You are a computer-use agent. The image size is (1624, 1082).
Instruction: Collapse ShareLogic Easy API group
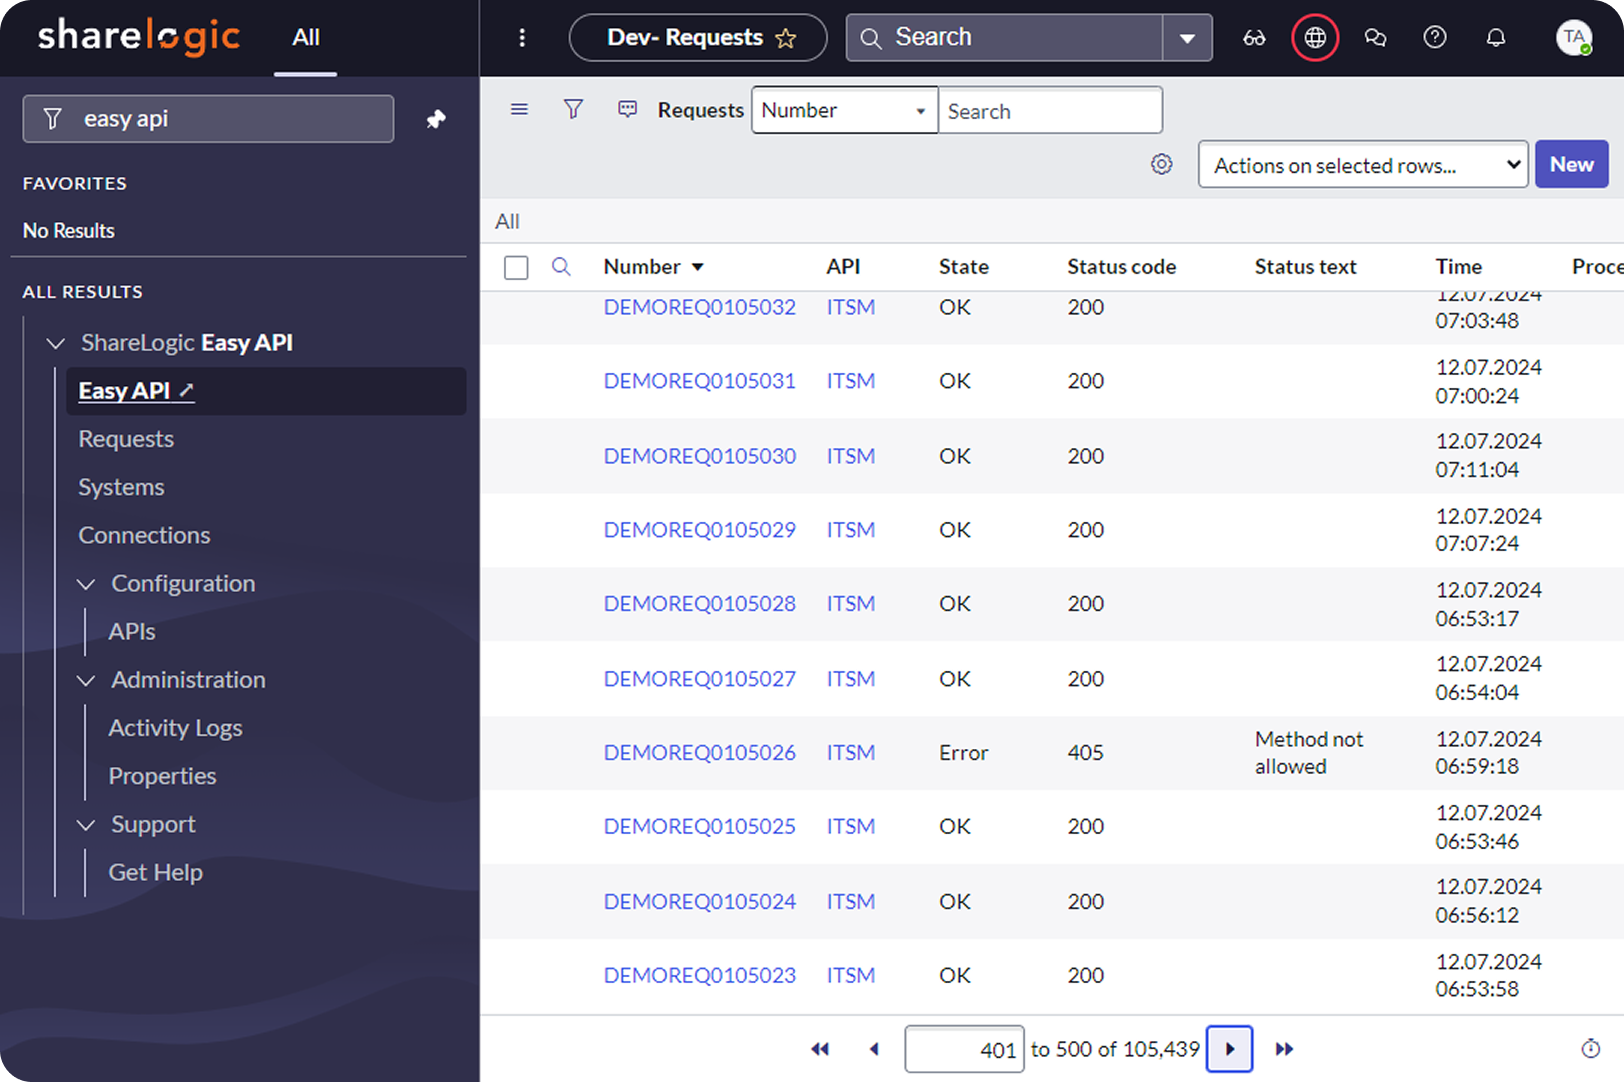pyautogui.click(x=56, y=343)
